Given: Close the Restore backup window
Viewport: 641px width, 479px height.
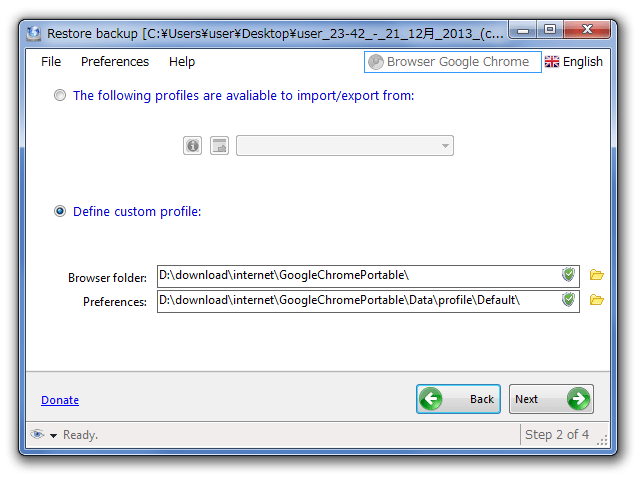Looking at the screenshot, I should (587, 30).
